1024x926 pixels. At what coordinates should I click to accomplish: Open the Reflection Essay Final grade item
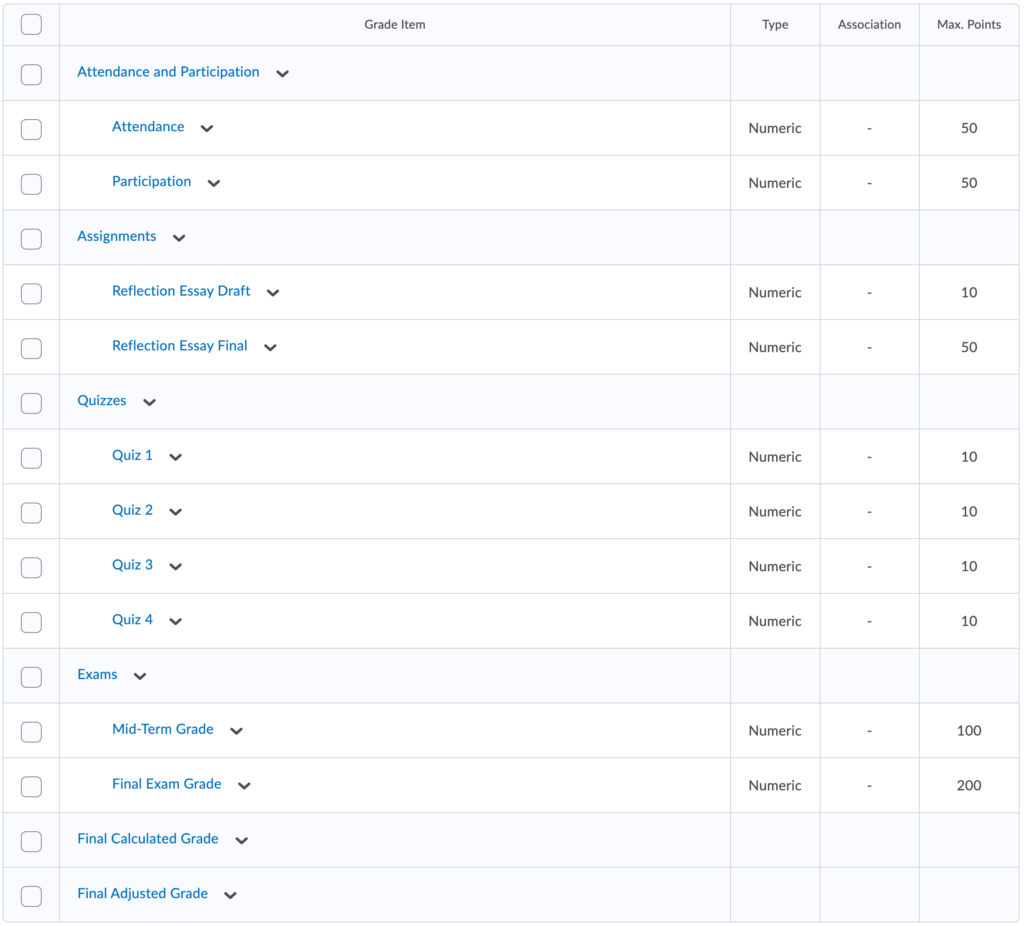(x=180, y=345)
